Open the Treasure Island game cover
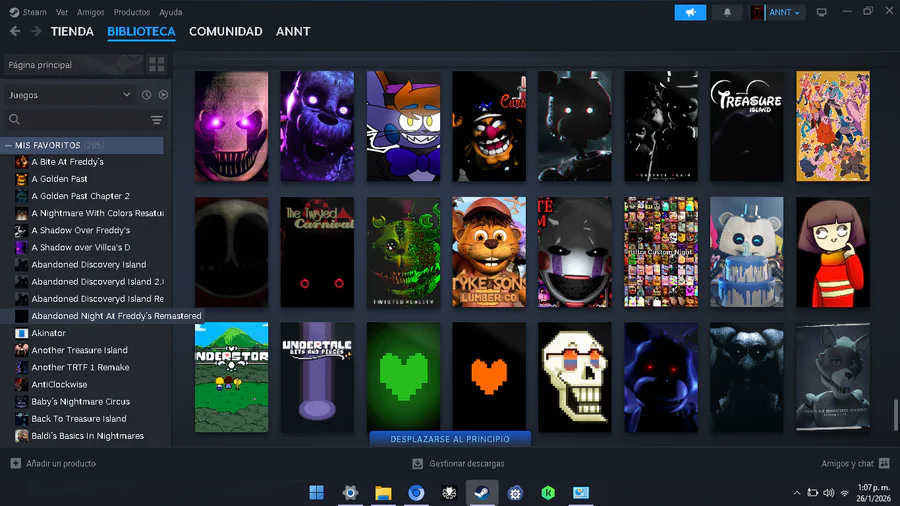900x506 pixels. click(746, 126)
